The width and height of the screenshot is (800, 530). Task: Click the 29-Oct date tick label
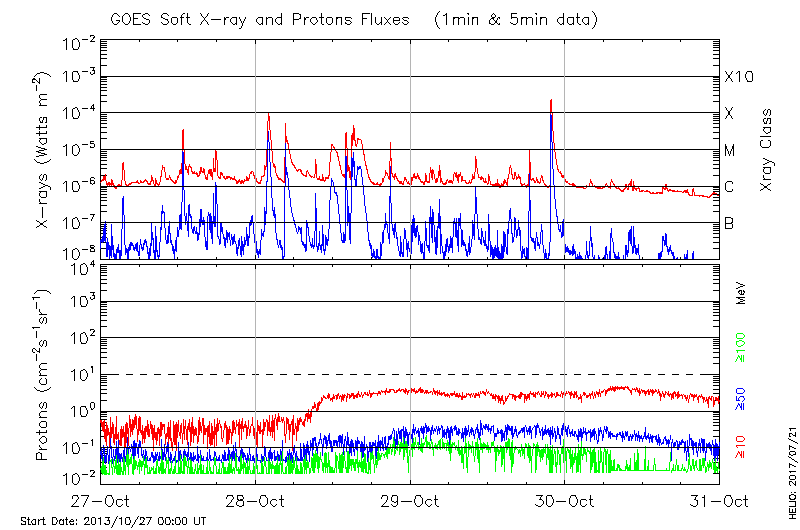[410, 501]
